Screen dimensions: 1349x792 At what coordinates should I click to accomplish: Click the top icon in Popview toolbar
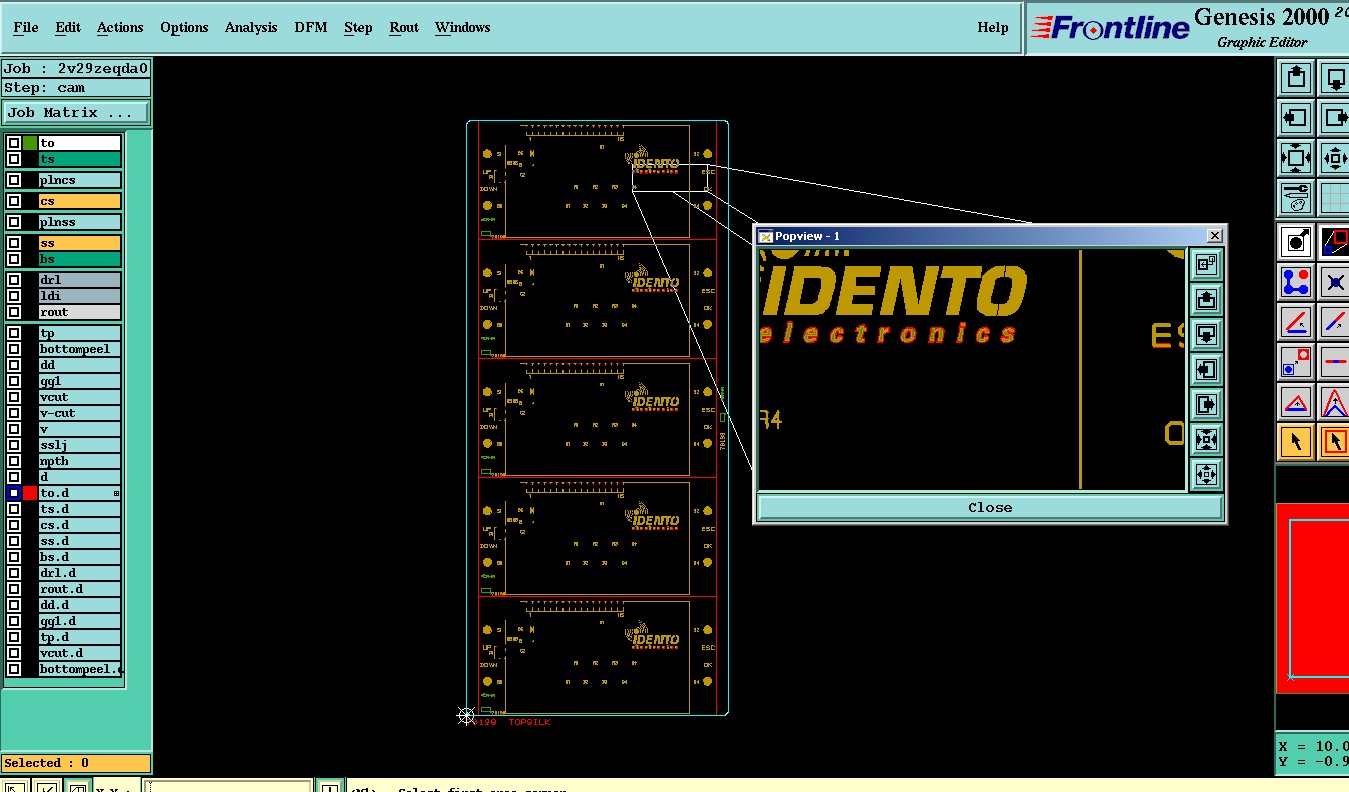pyautogui.click(x=1206, y=264)
